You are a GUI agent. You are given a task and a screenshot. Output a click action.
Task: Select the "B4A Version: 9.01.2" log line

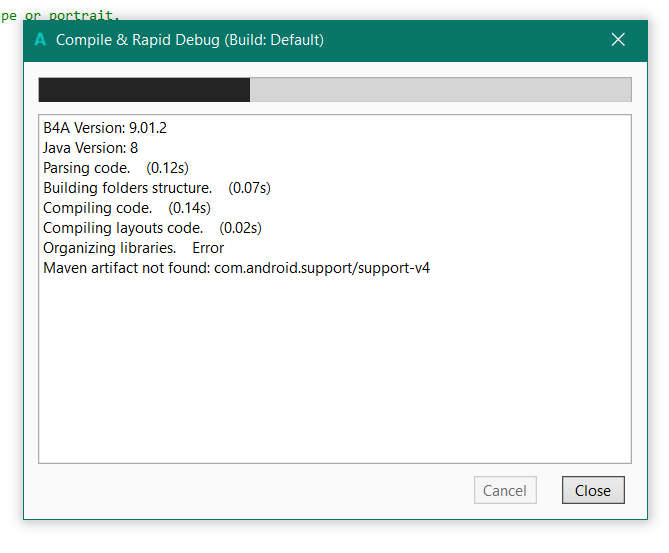pyautogui.click(x=105, y=128)
